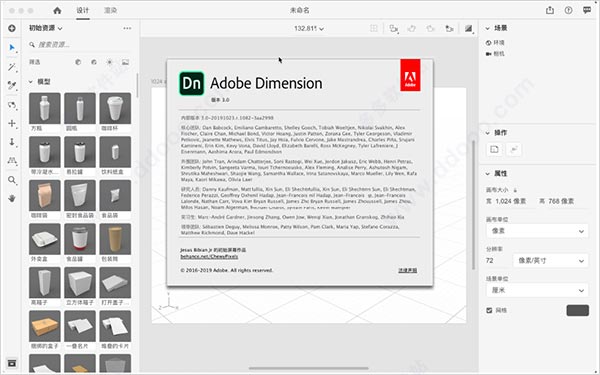
Task: Click the camera undo icon
Action: click(412, 28)
